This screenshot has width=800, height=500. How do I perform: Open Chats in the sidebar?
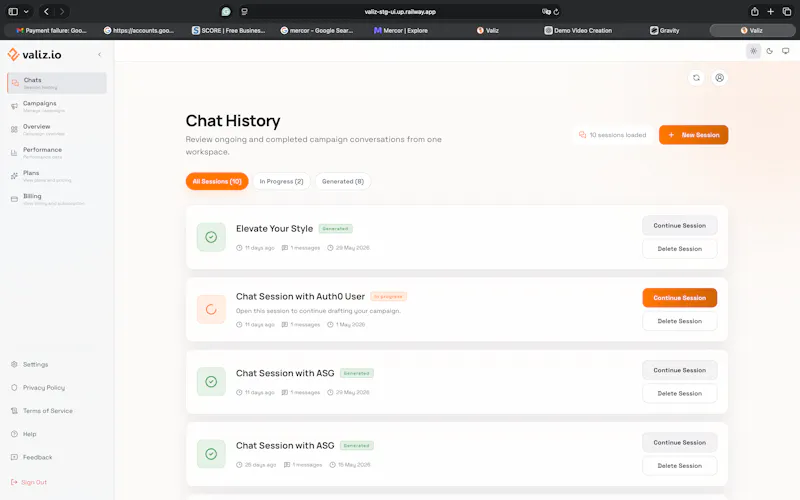[x=57, y=83]
